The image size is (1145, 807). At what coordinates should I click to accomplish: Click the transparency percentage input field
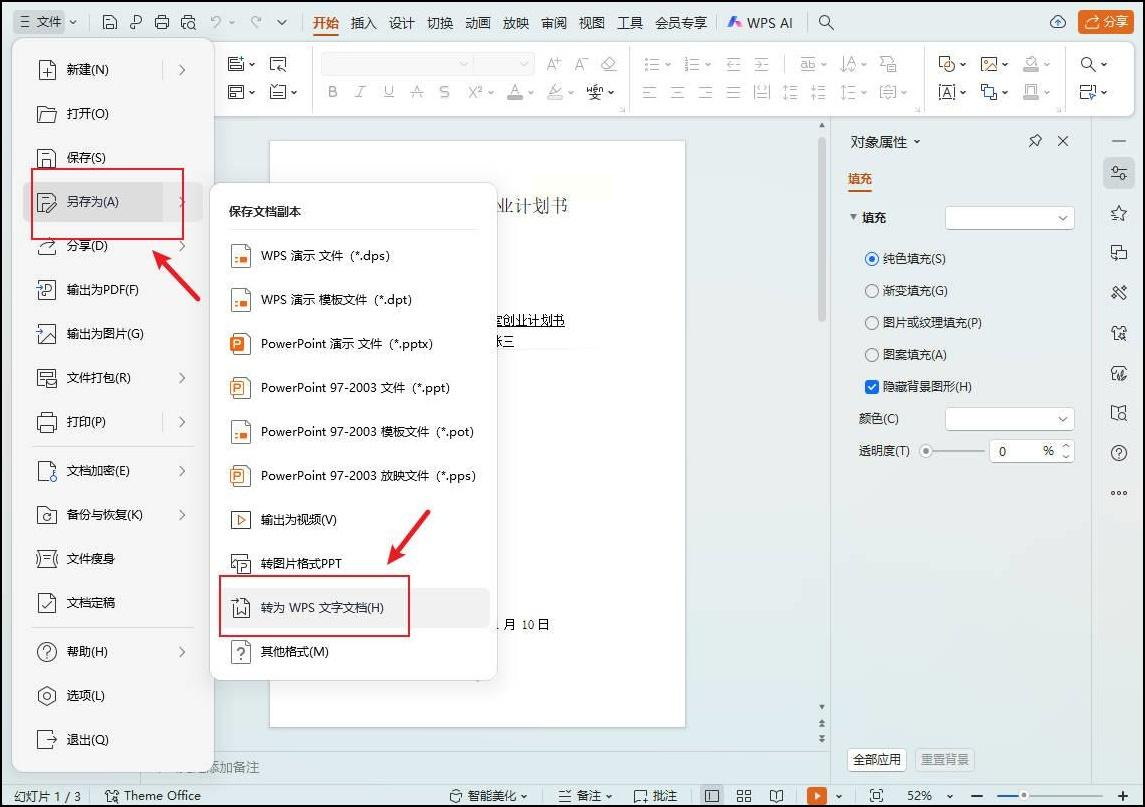(1022, 451)
